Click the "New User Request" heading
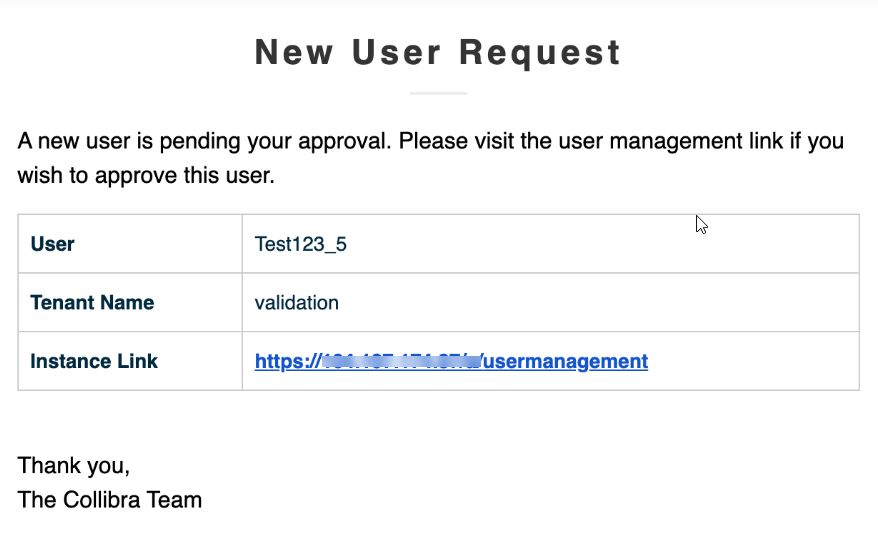Viewport: 878px width, 544px height. coord(438,52)
